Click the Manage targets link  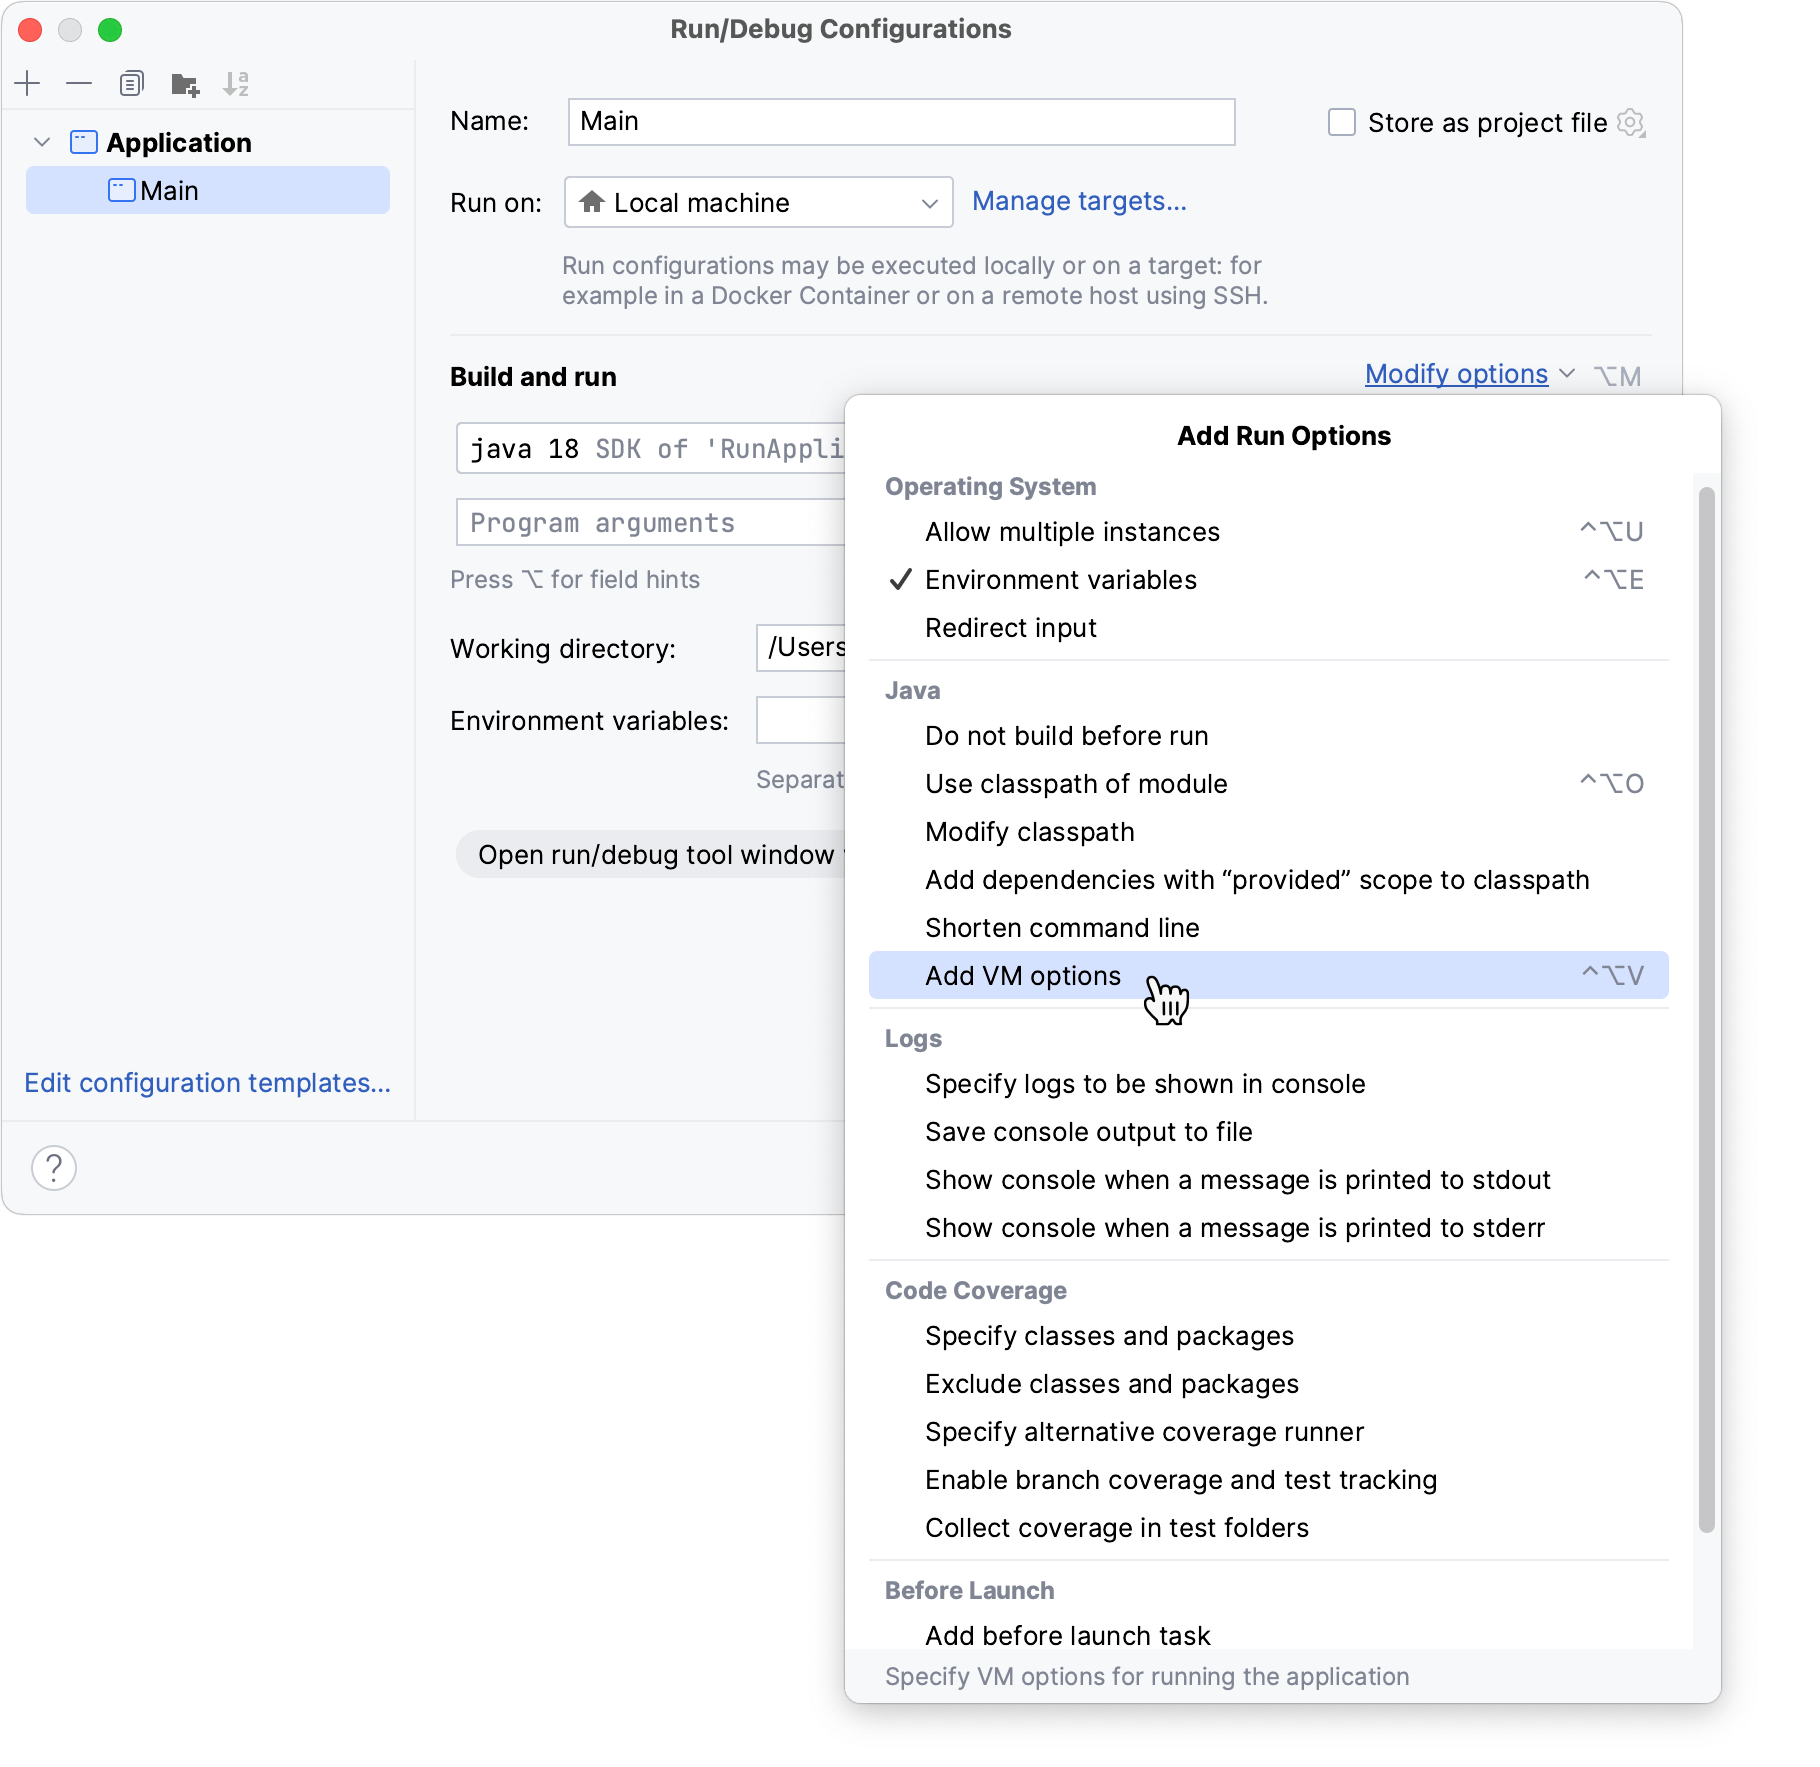tap(1080, 201)
